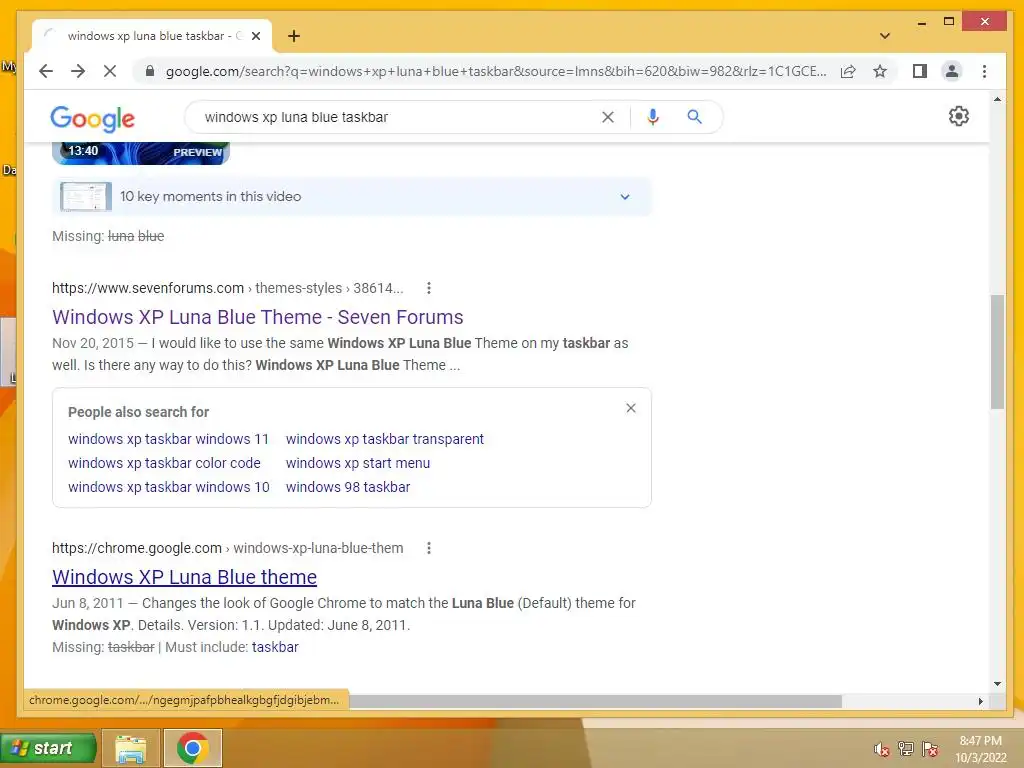Open the Chrome side panel
This screenshot has height=768, width=1024.
(x=920, y=71)
